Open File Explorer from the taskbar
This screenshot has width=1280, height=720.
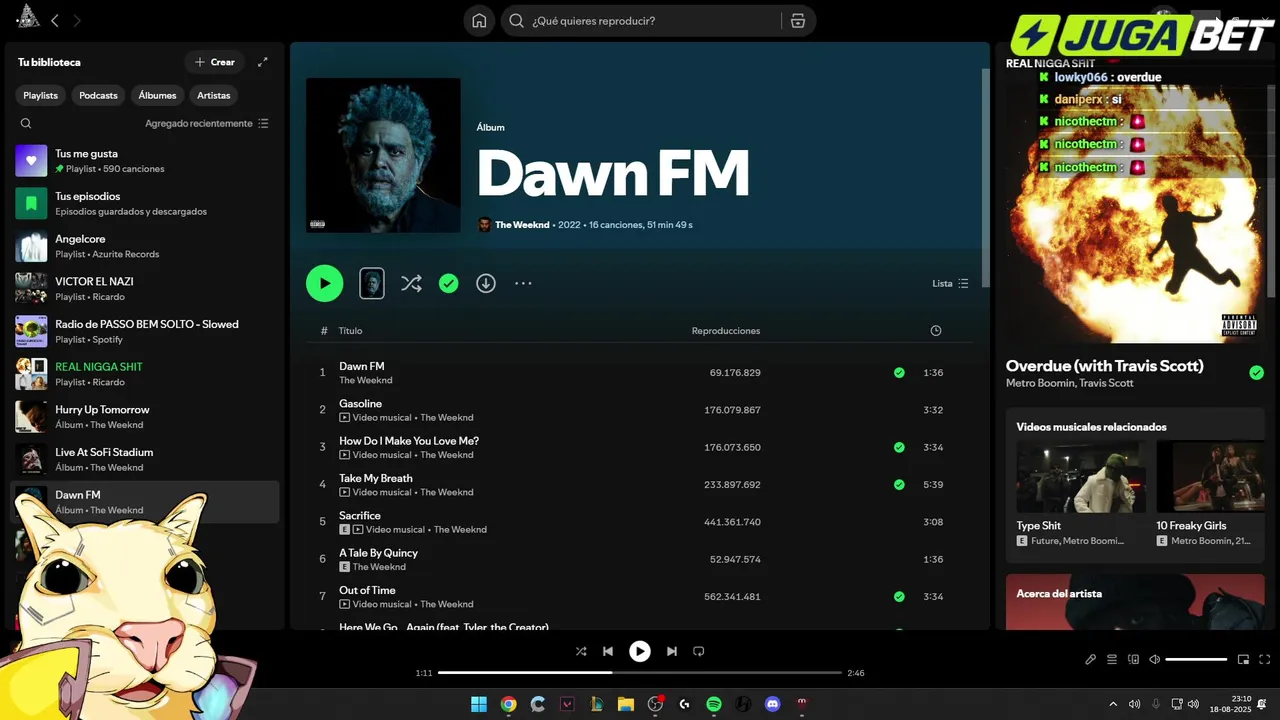click(625, 704)
